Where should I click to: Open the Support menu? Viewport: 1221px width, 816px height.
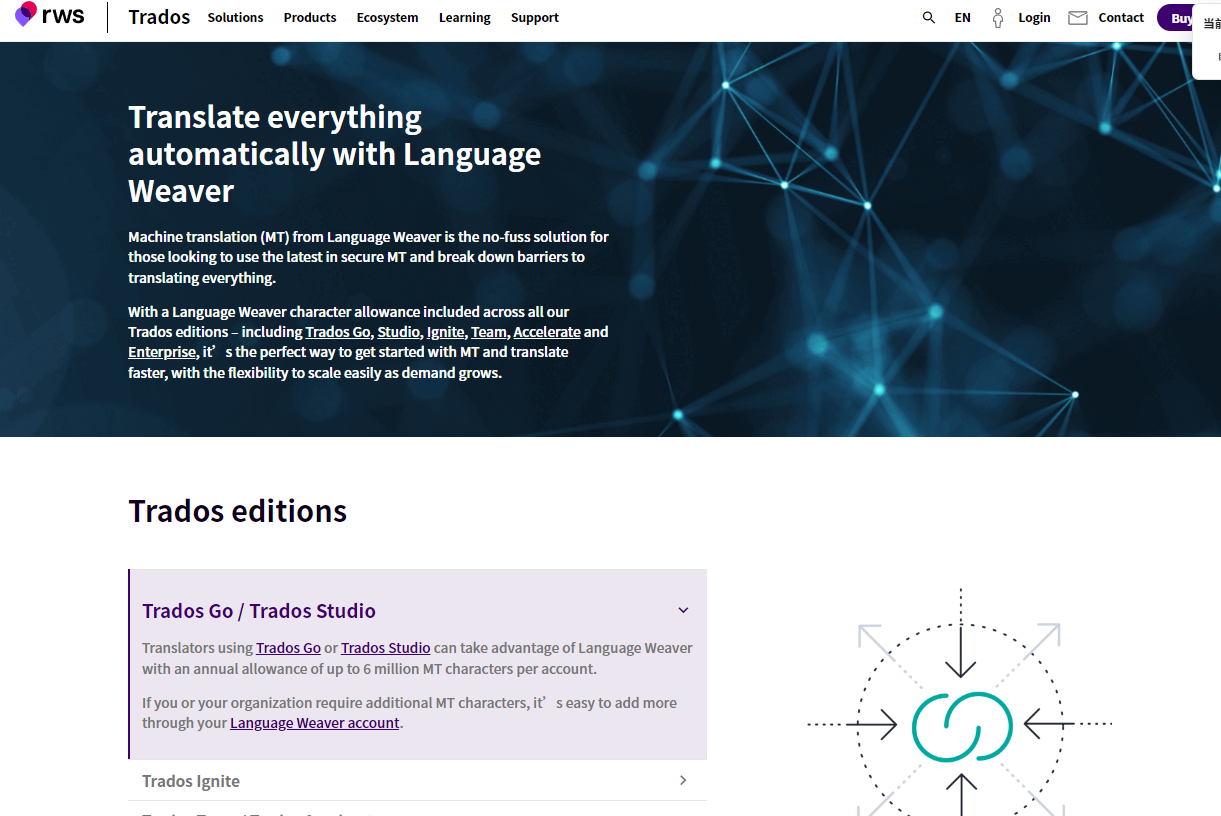click(534, 18)
